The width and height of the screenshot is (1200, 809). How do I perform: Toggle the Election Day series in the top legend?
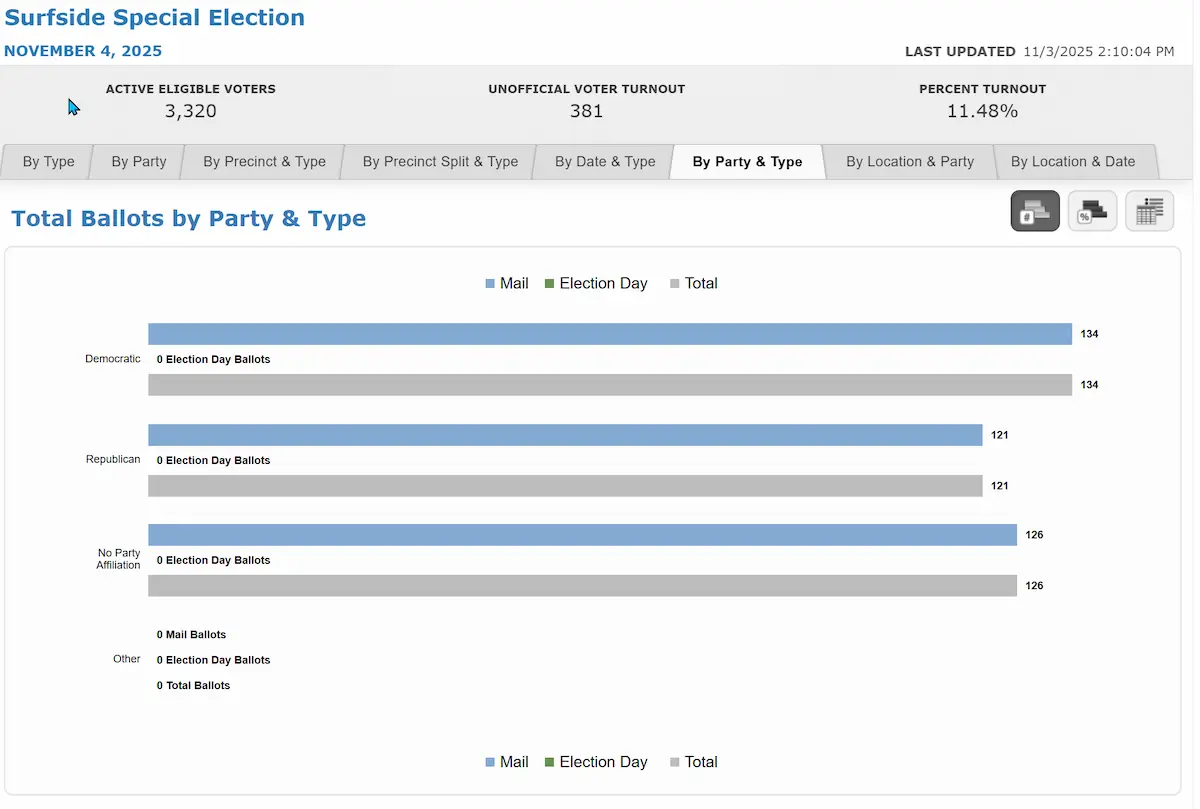tap(596, 283)
